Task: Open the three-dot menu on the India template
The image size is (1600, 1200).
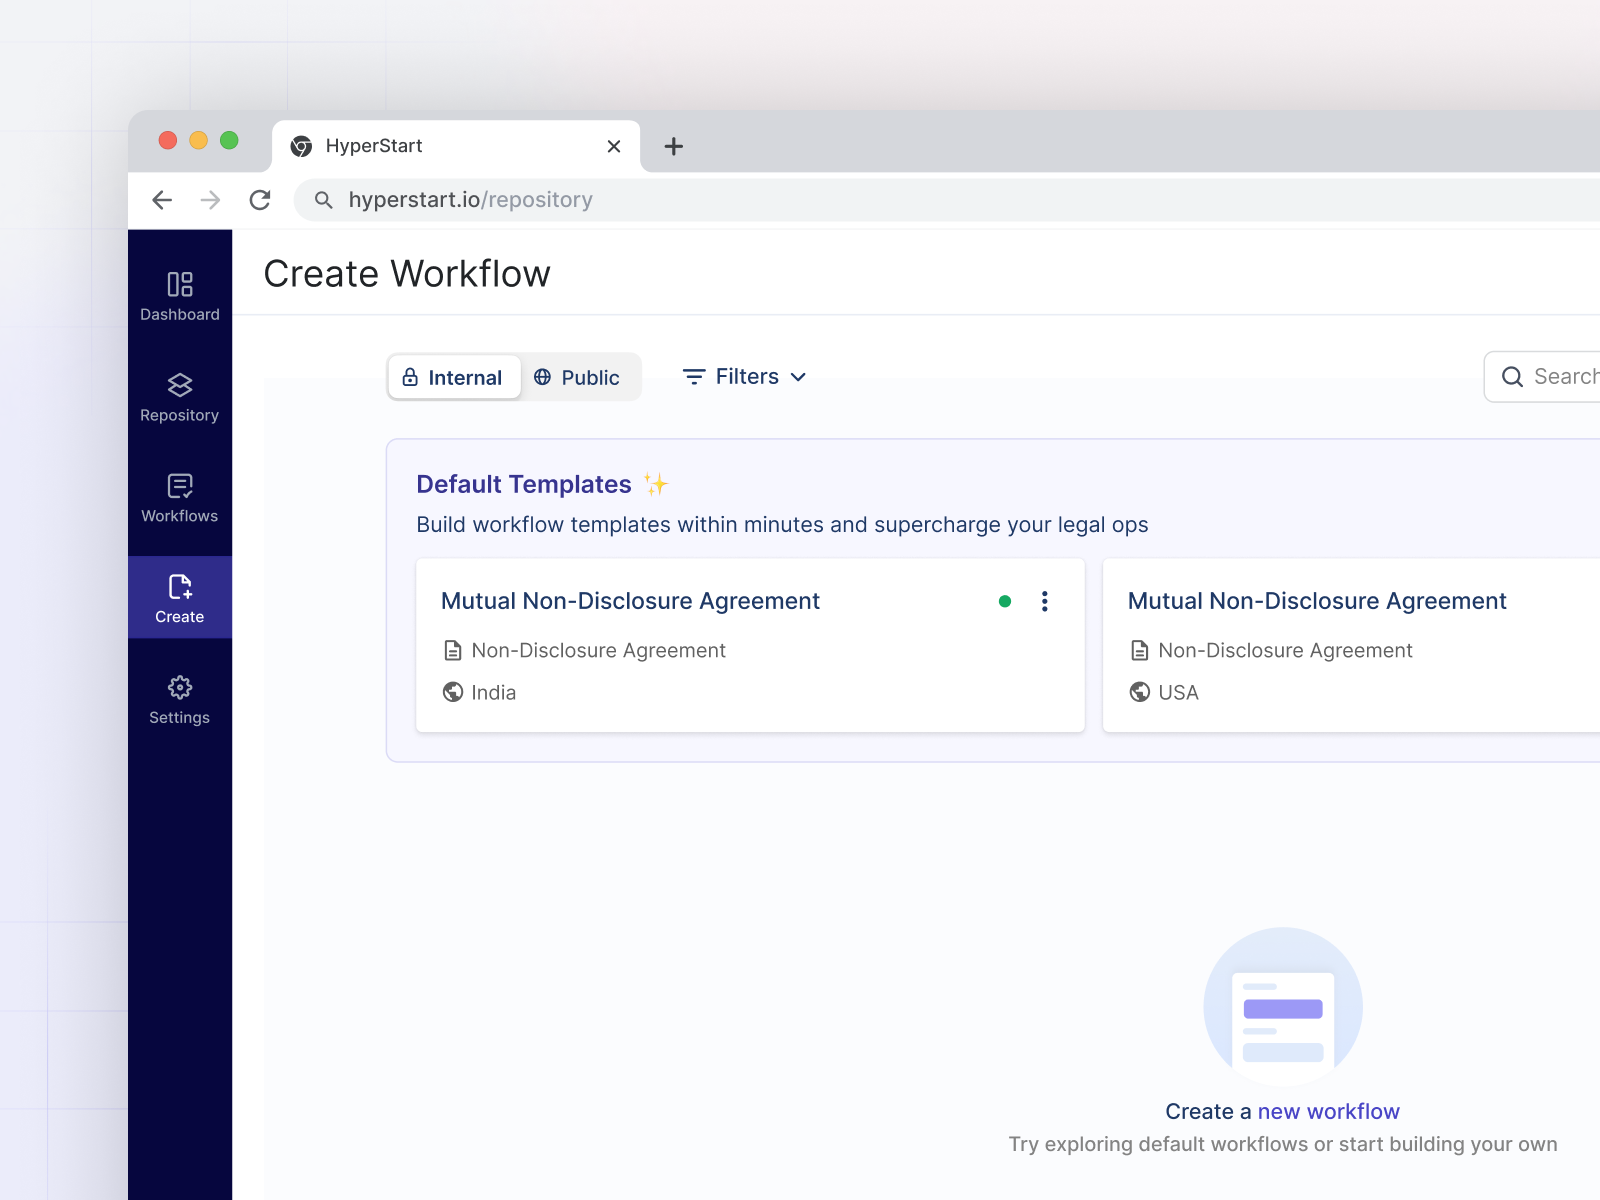Action: pyautogui.click(x=1044, y=601)
